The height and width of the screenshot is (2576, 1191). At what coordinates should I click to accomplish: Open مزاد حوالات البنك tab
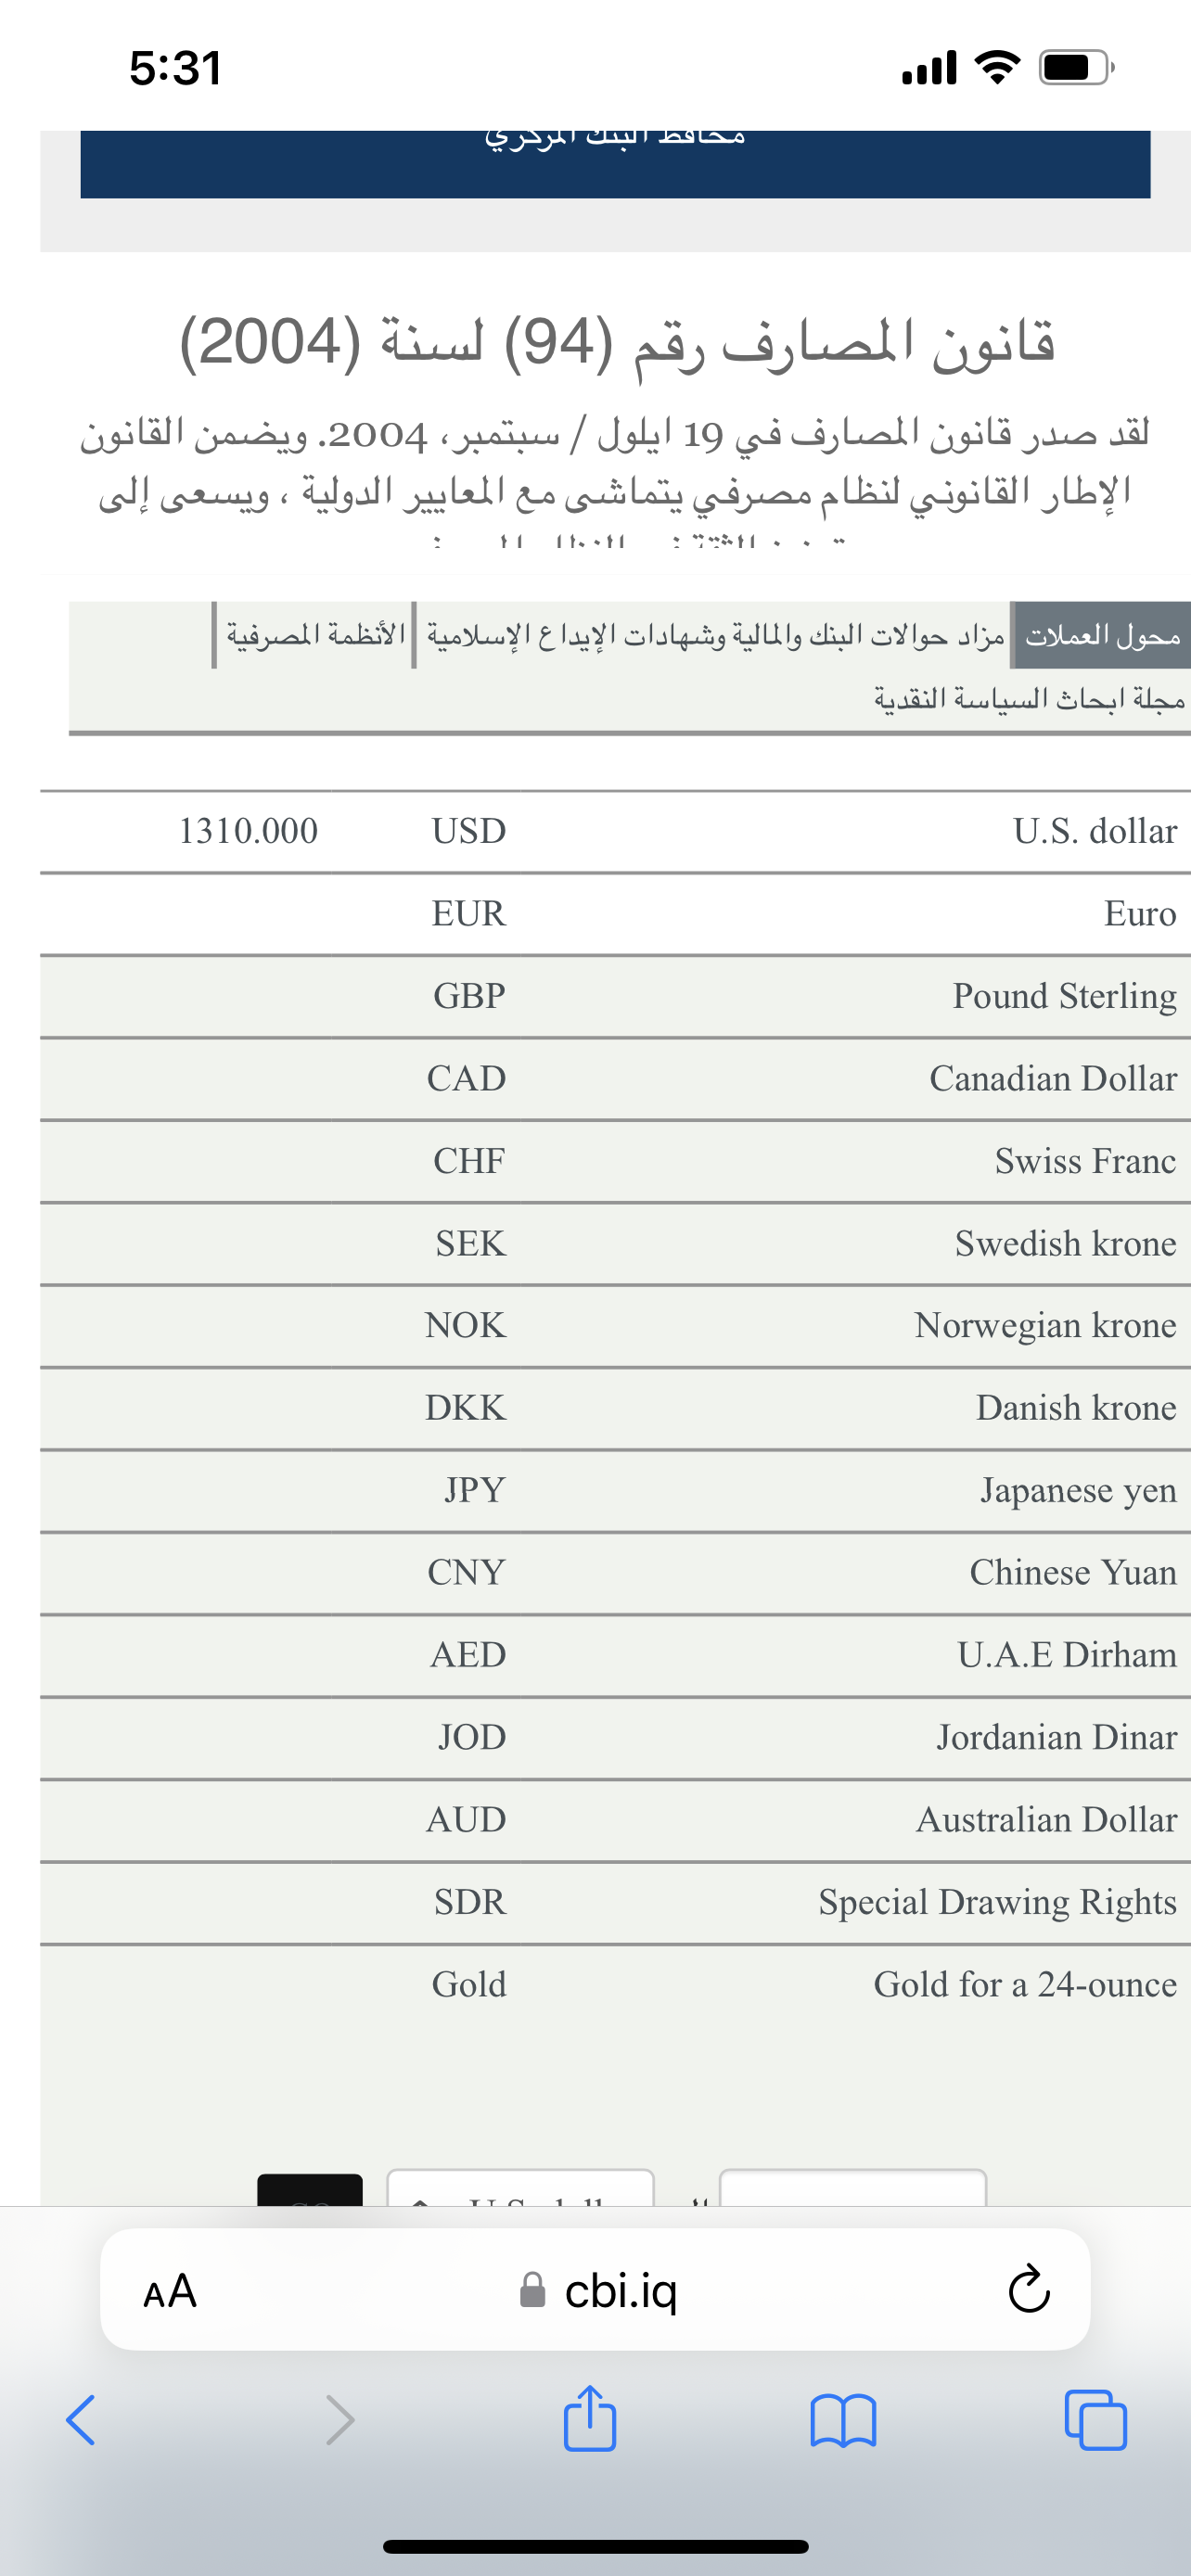tap(714, 635)
